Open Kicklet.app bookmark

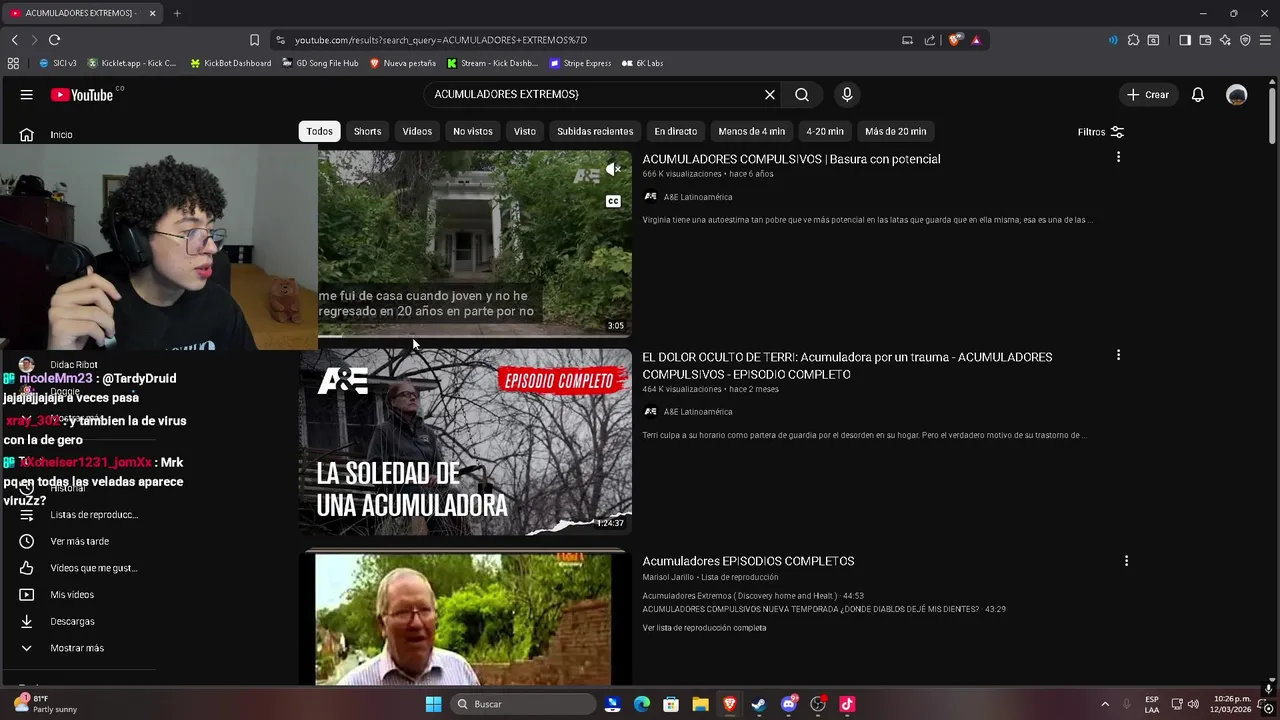131,63
